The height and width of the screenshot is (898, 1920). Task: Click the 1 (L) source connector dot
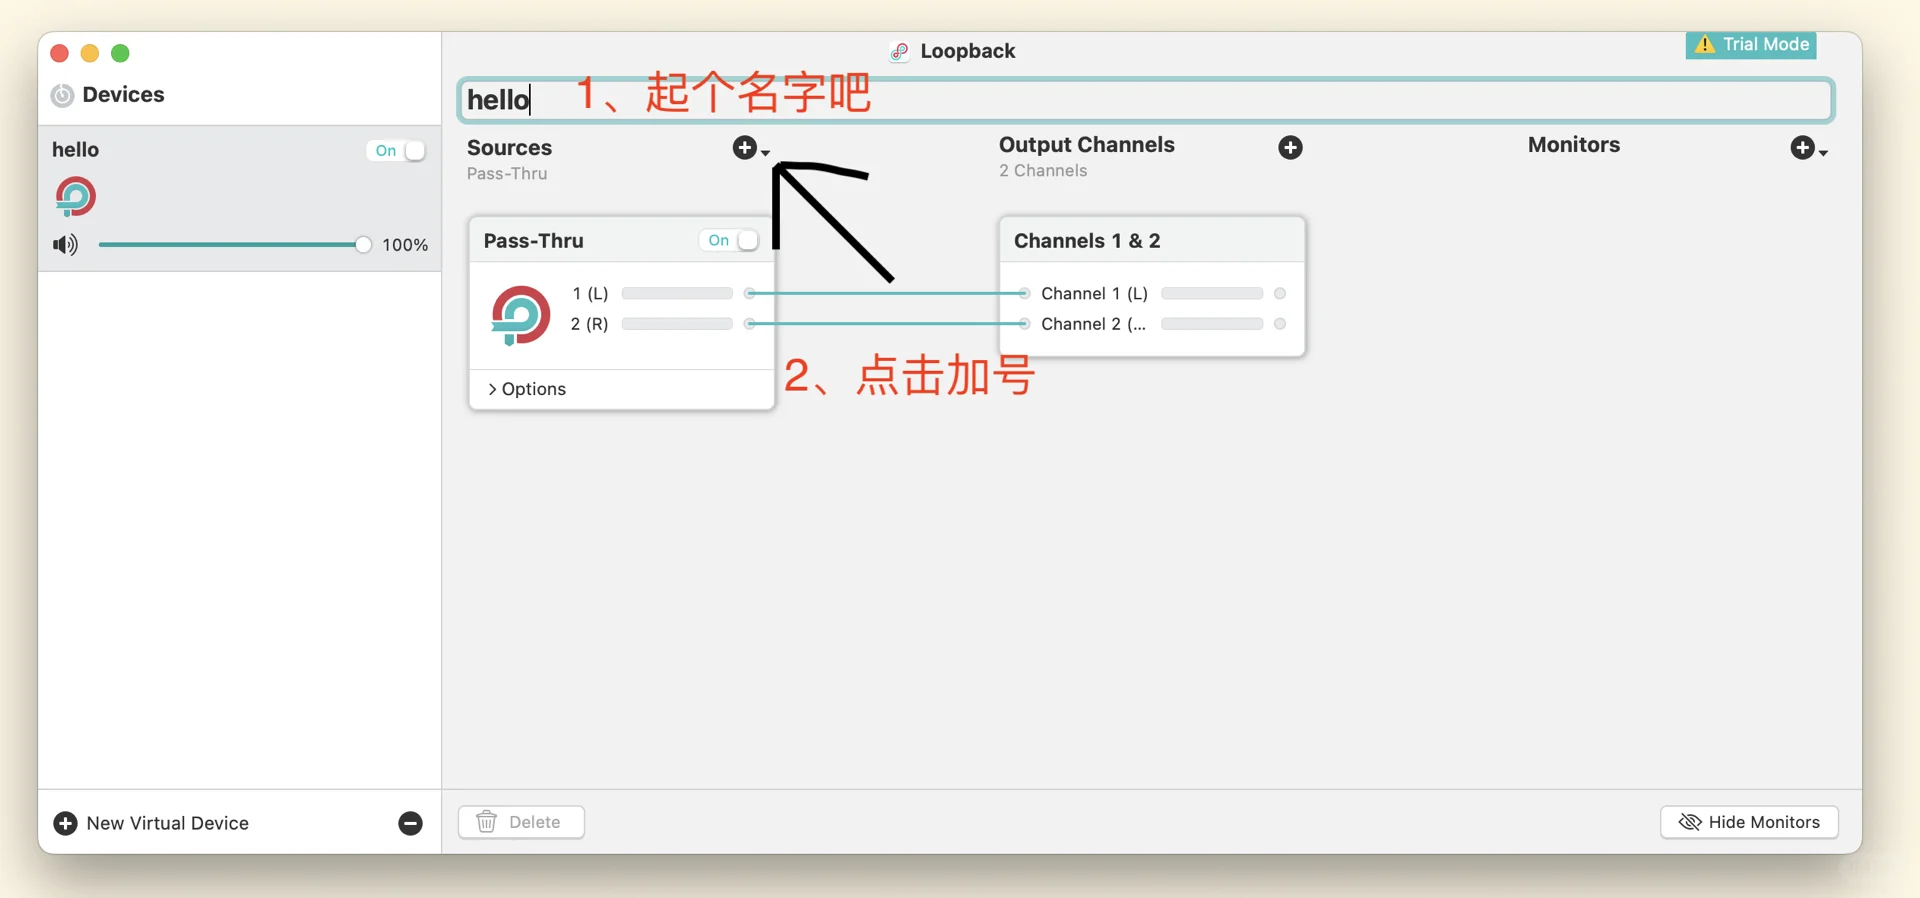(x=750, y=293)
